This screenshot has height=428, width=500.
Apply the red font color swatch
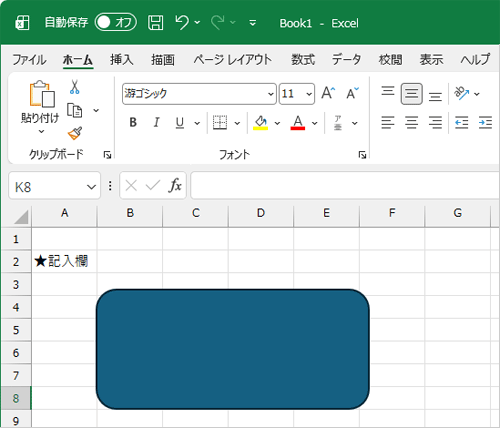(298, 123)
